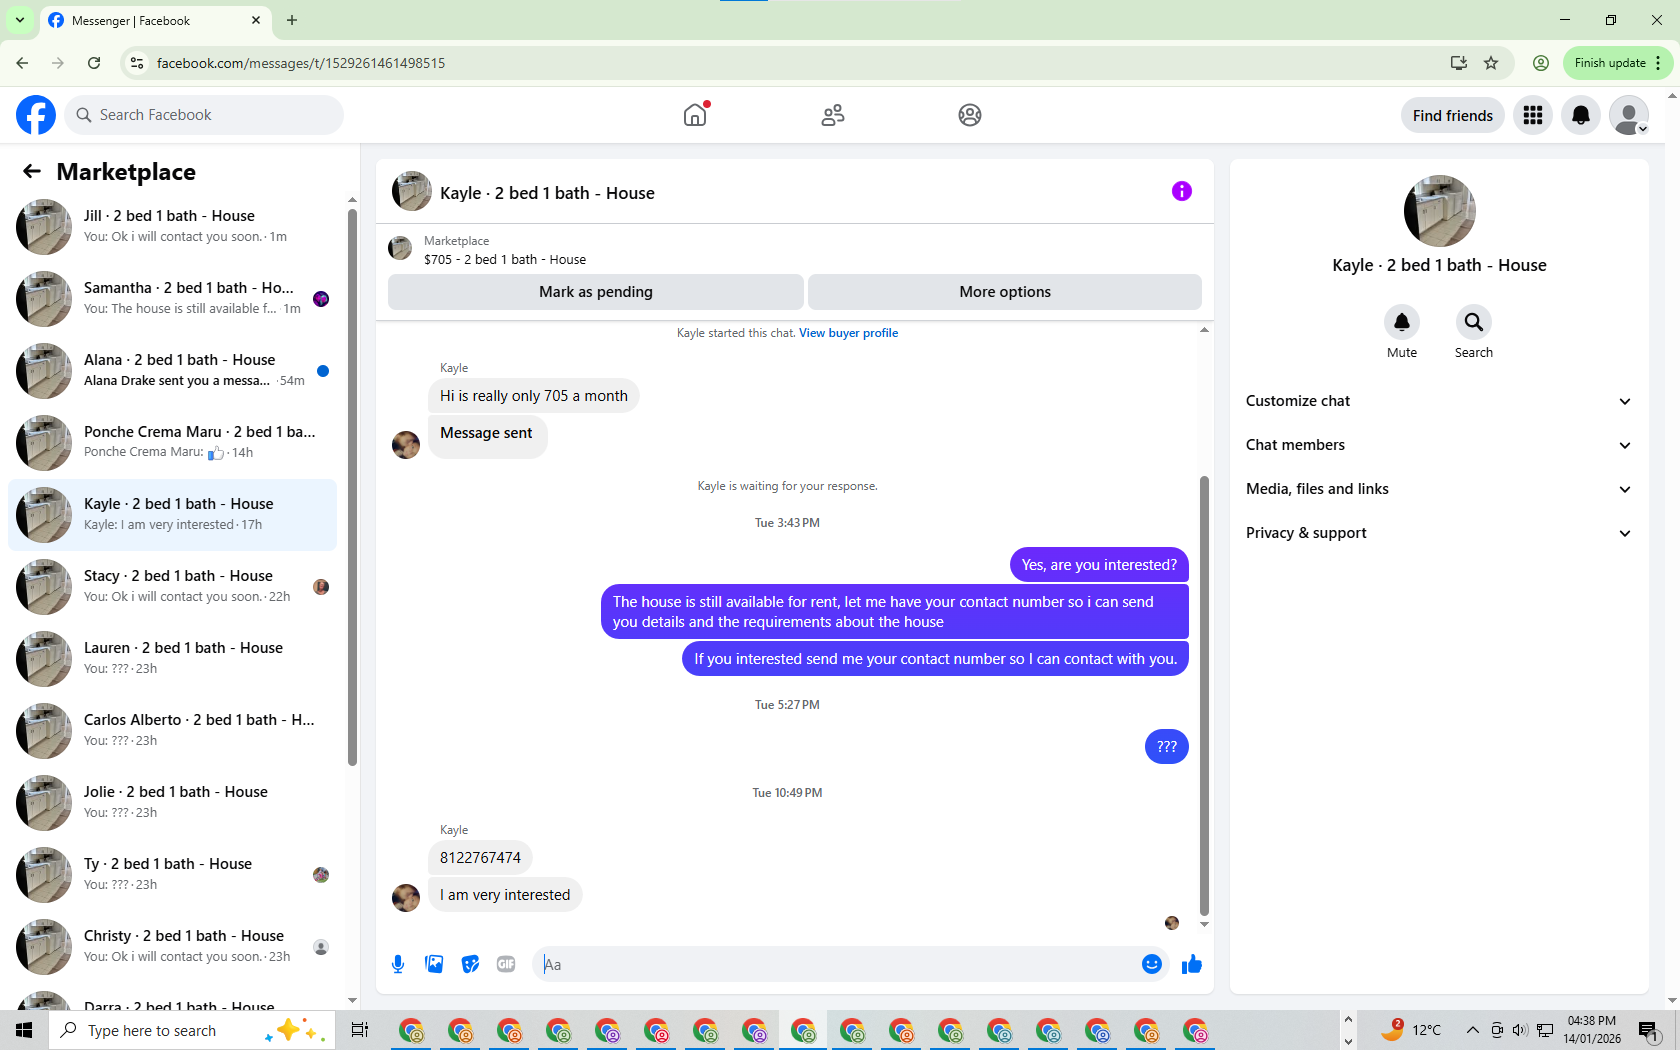
Task: Click the back arrow beside Marketplace
Action: [32, 172]
